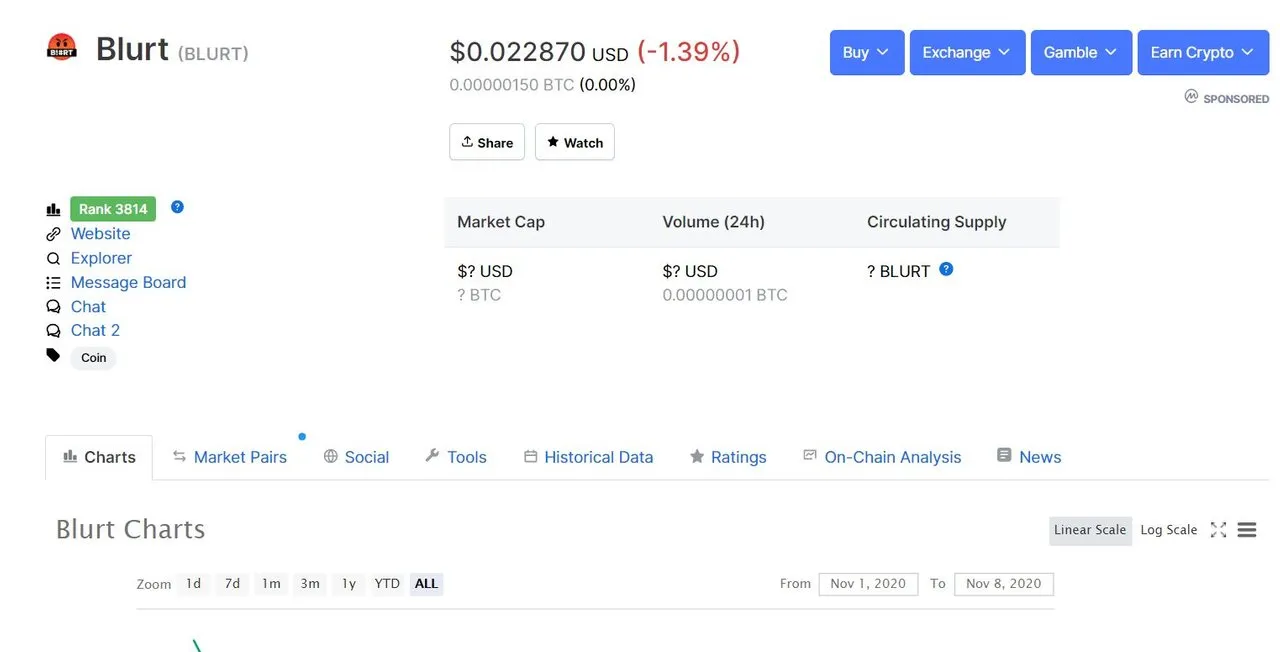1280x652 pixels.
Task: Click the Circulating Supply column header
Action: [937, 222]
